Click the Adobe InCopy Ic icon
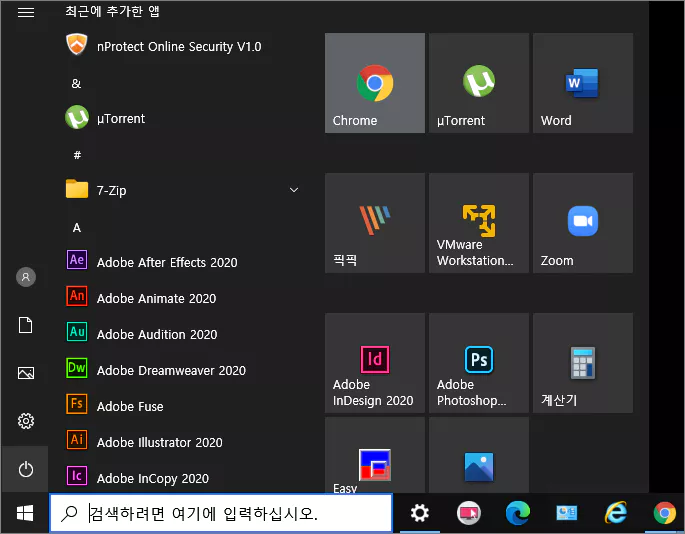Image resolution: width=685 pixels, height=534 pixels. click(x=77, y=476)
